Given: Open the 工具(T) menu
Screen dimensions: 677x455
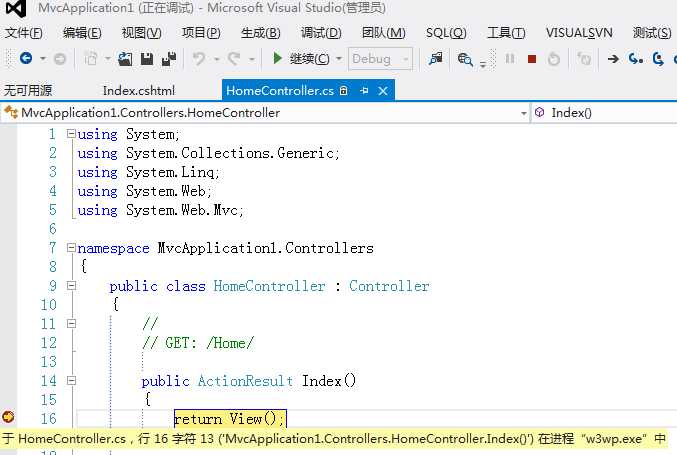Looking at the screenshot, I should 506,33.
